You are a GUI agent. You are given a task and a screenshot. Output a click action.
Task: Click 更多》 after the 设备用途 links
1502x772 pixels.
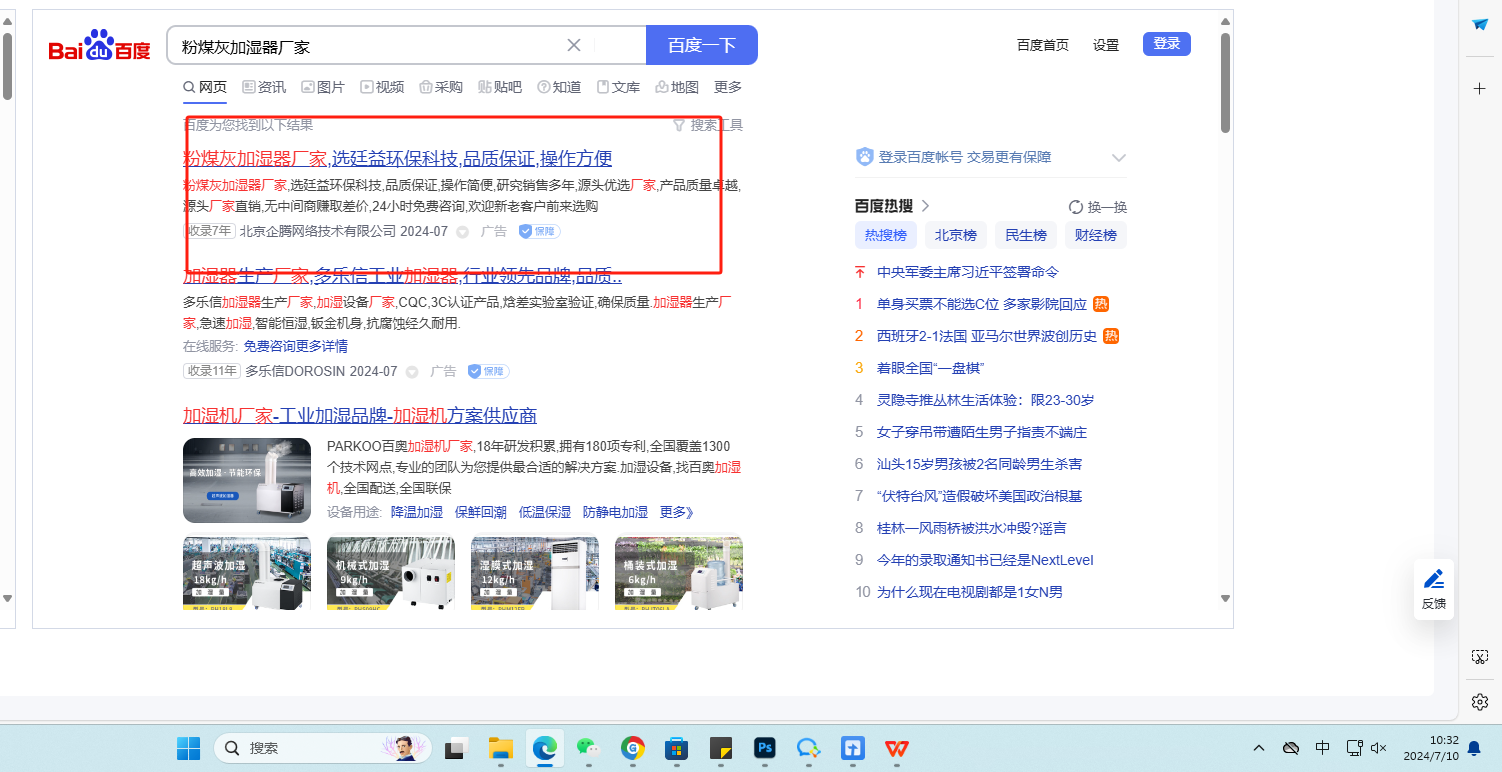tap(677, 512)
